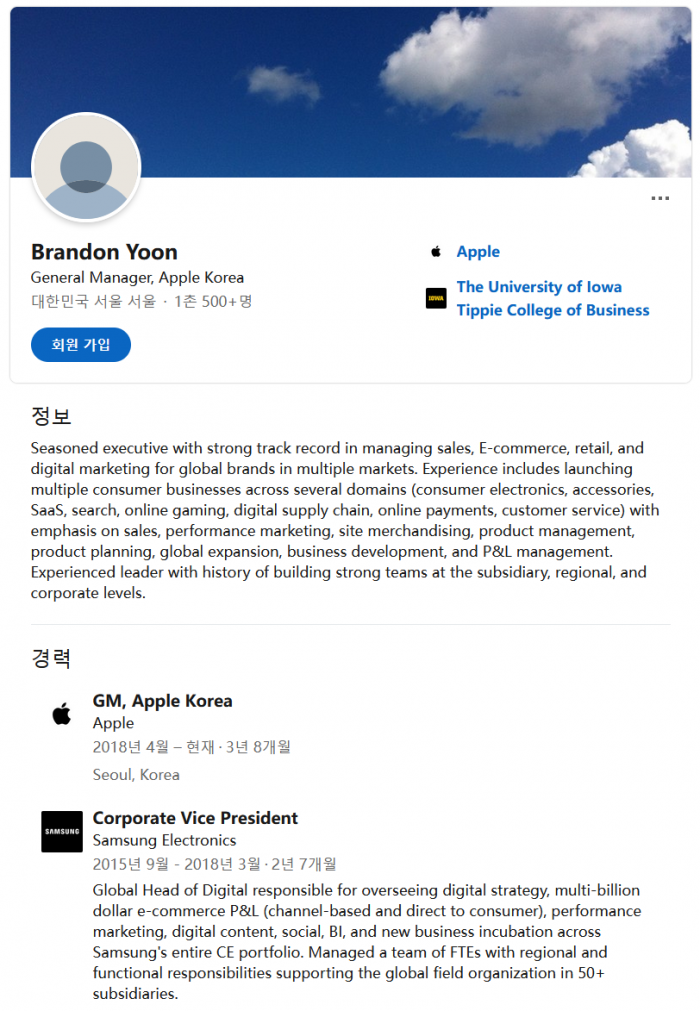This screenshot has width=700, height=1011.
Task: Click the 1촌 500+명 connections text
Action: tap(210, 301)
